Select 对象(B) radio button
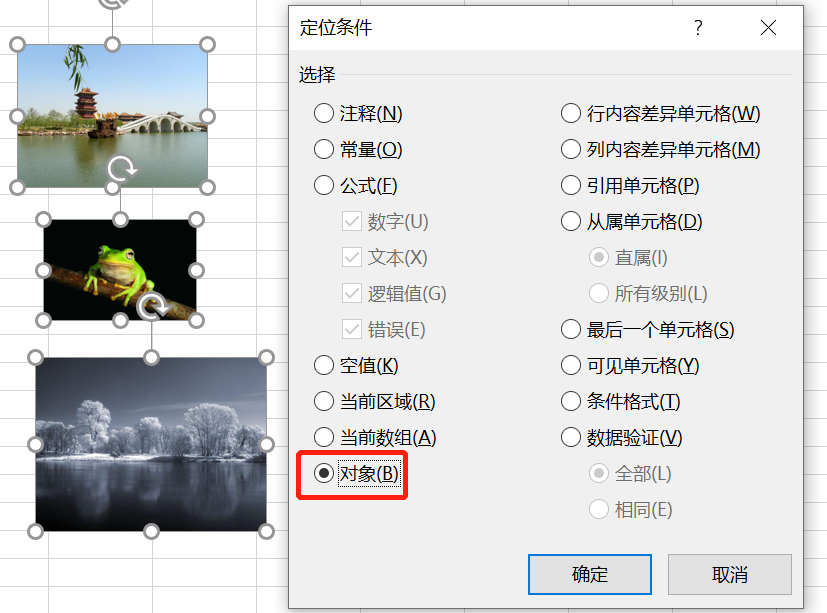827x613 pixels. (x=357, y=473)
